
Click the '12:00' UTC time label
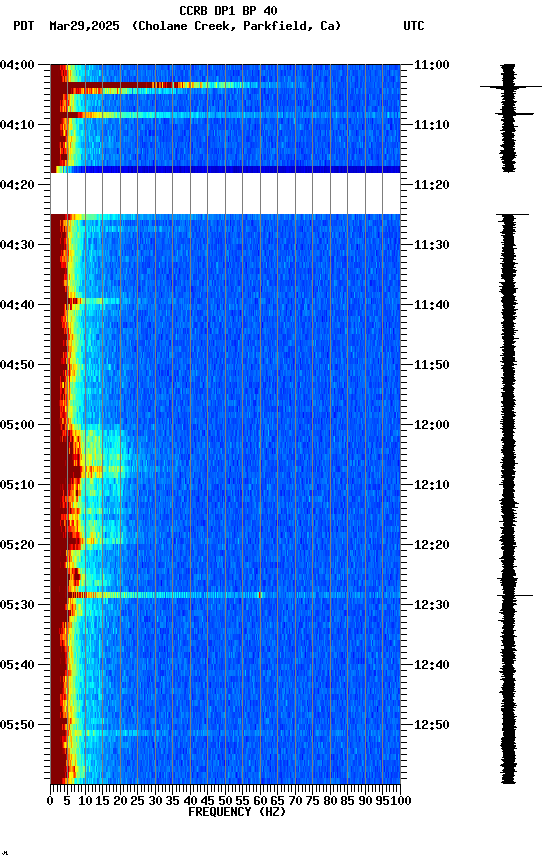coord(432,425)
